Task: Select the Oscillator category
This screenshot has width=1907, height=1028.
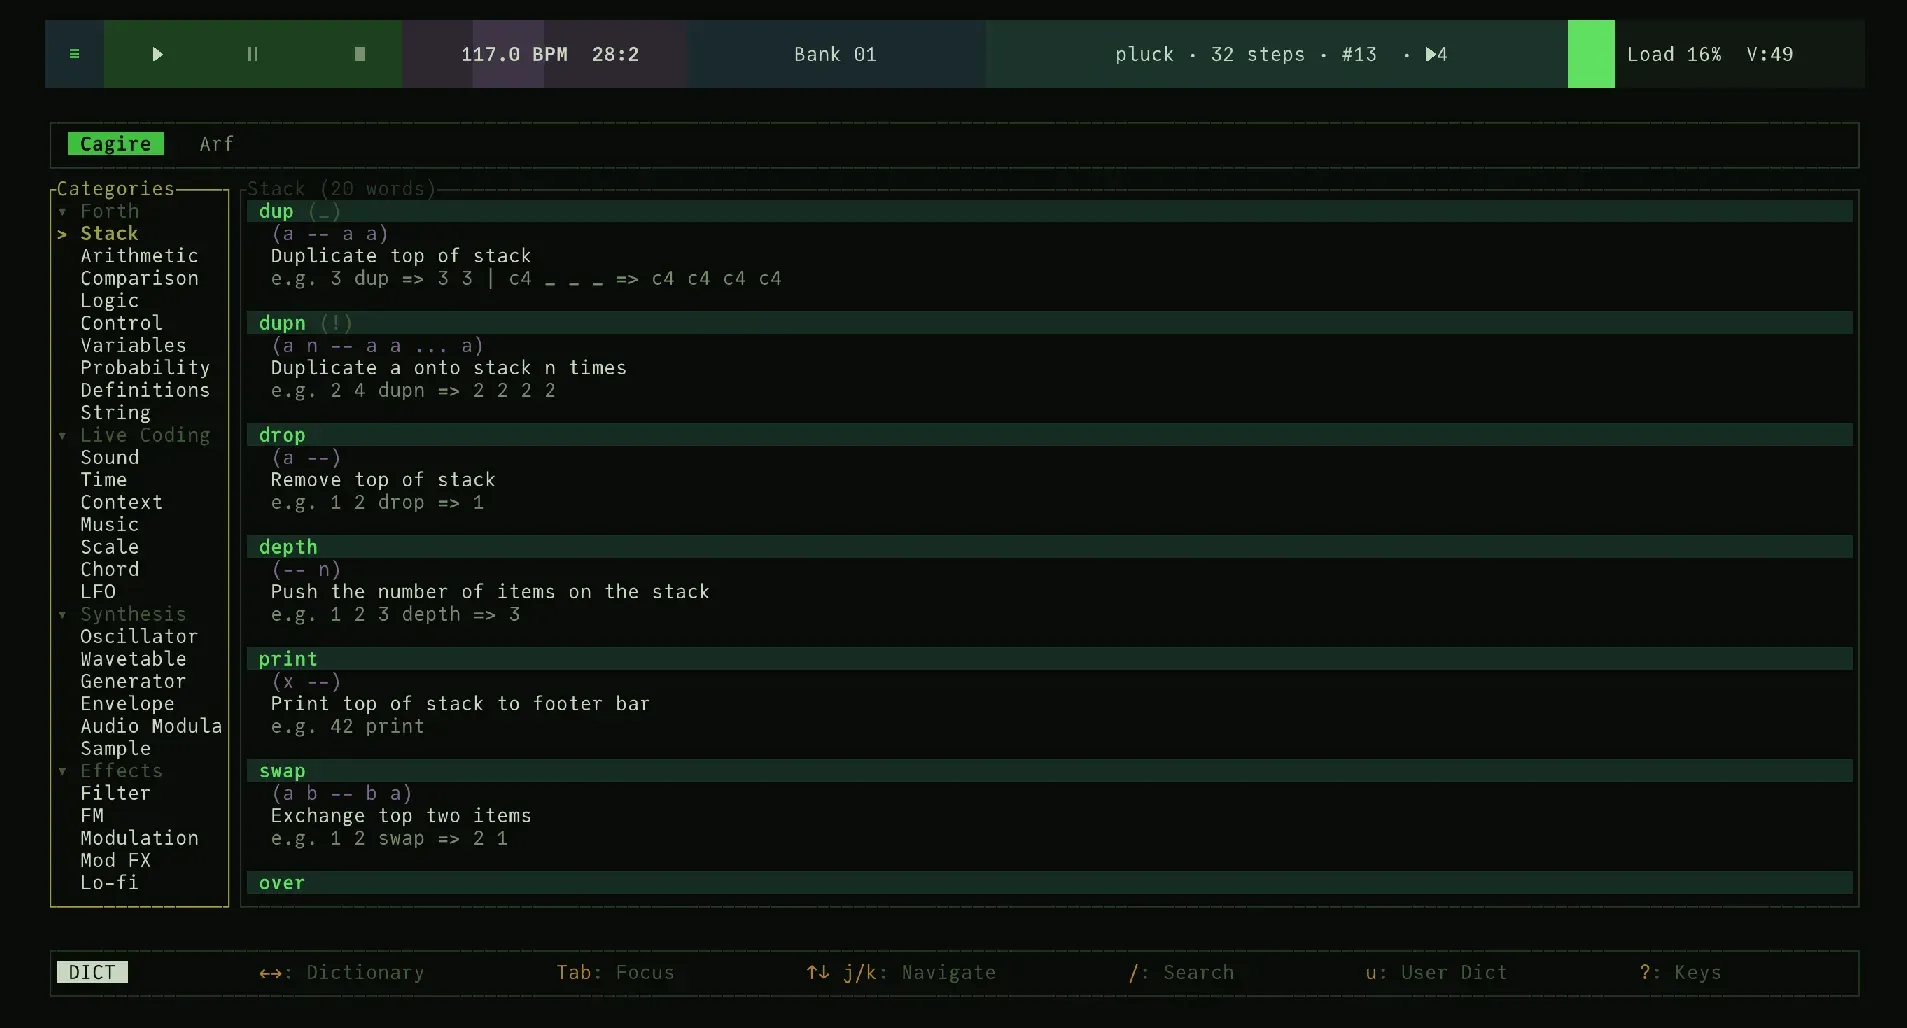Action: click(x=139, y=636)
